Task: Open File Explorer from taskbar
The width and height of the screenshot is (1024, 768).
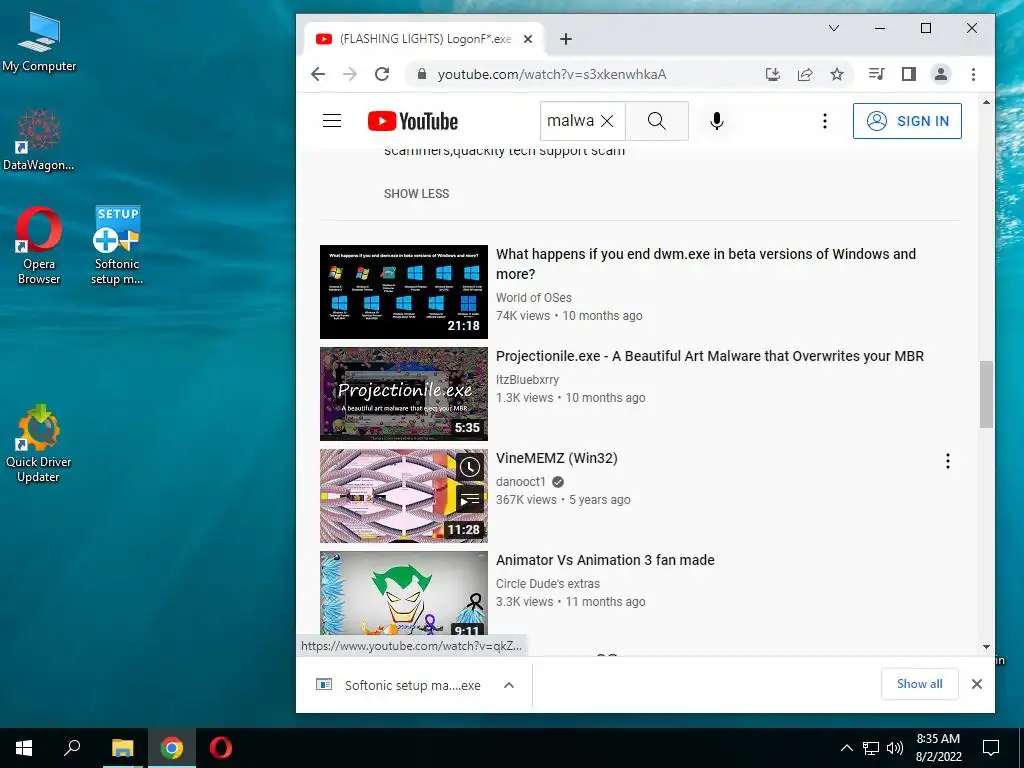Action: point(122,748)
